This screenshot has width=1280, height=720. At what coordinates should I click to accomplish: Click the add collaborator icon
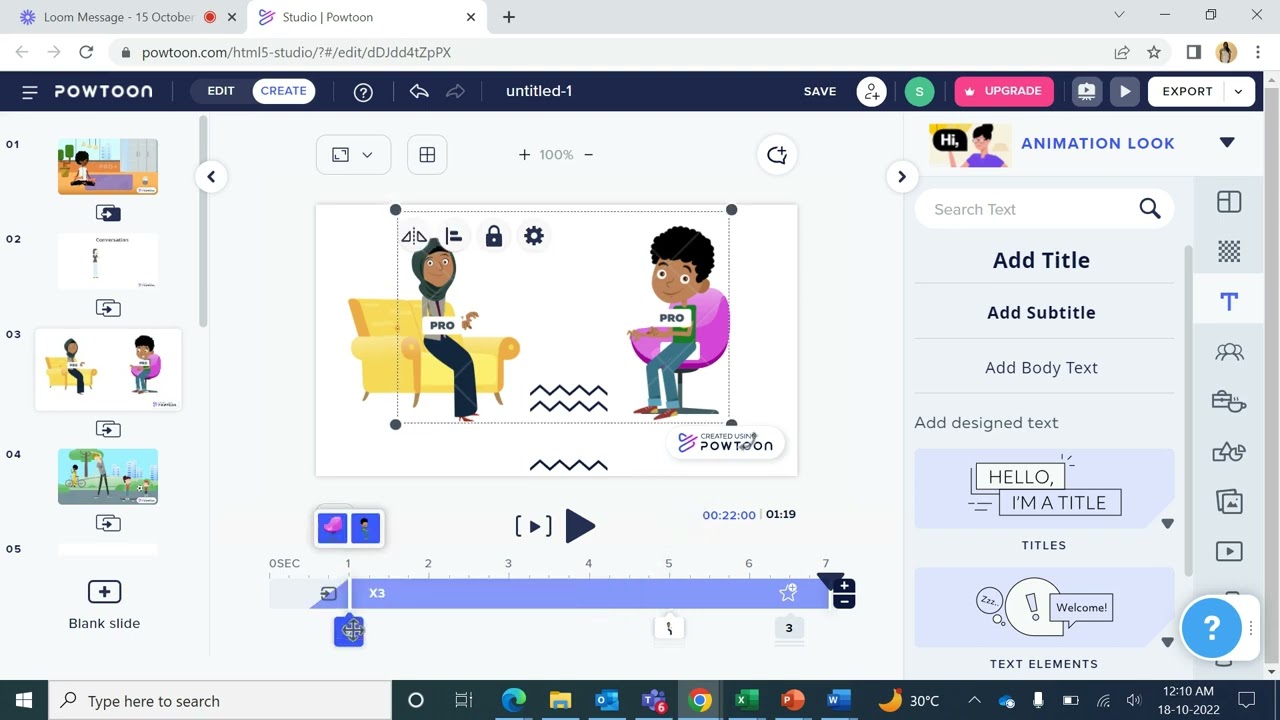(872, 91)
